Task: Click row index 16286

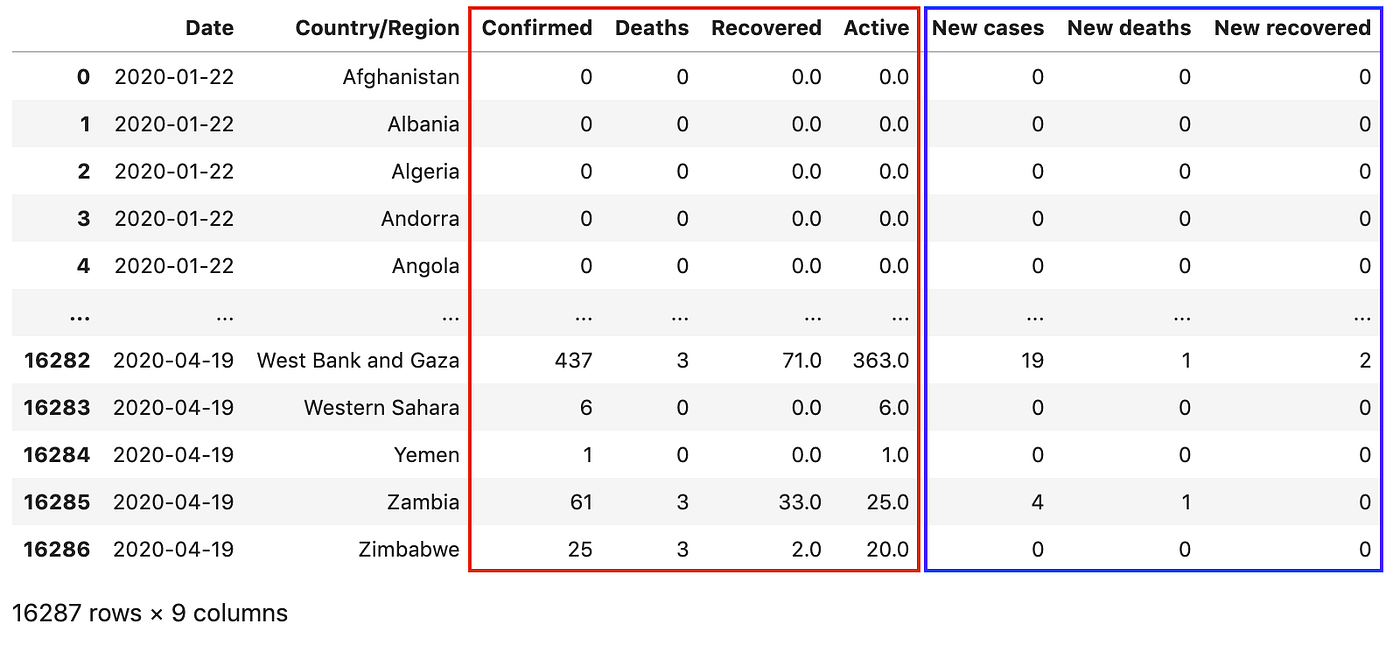Action: 57,549
